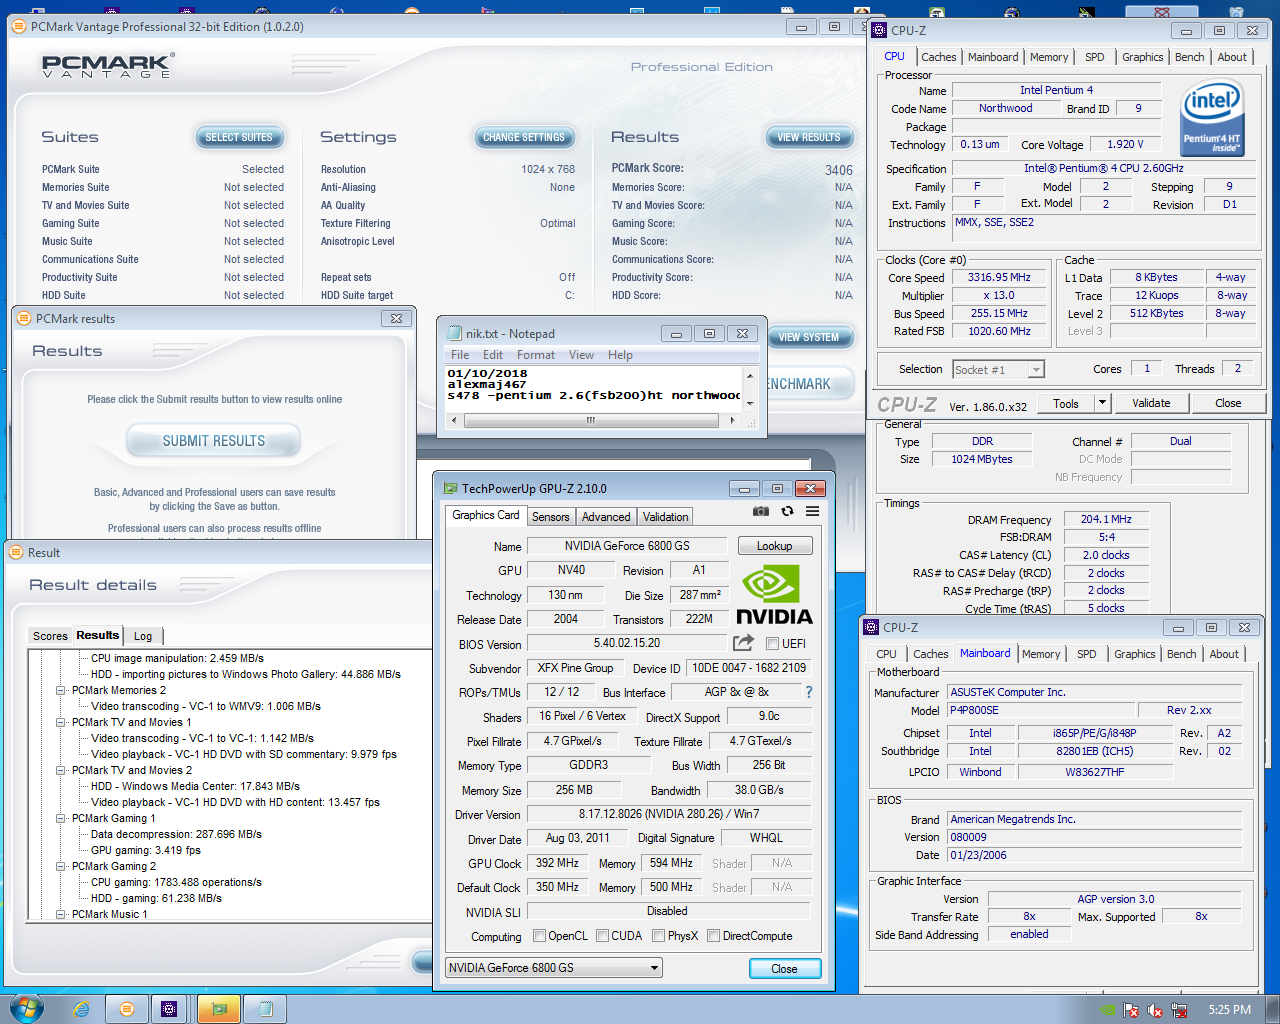
Task: Click the VIEW RESULTS button
Action: (809, 137)
